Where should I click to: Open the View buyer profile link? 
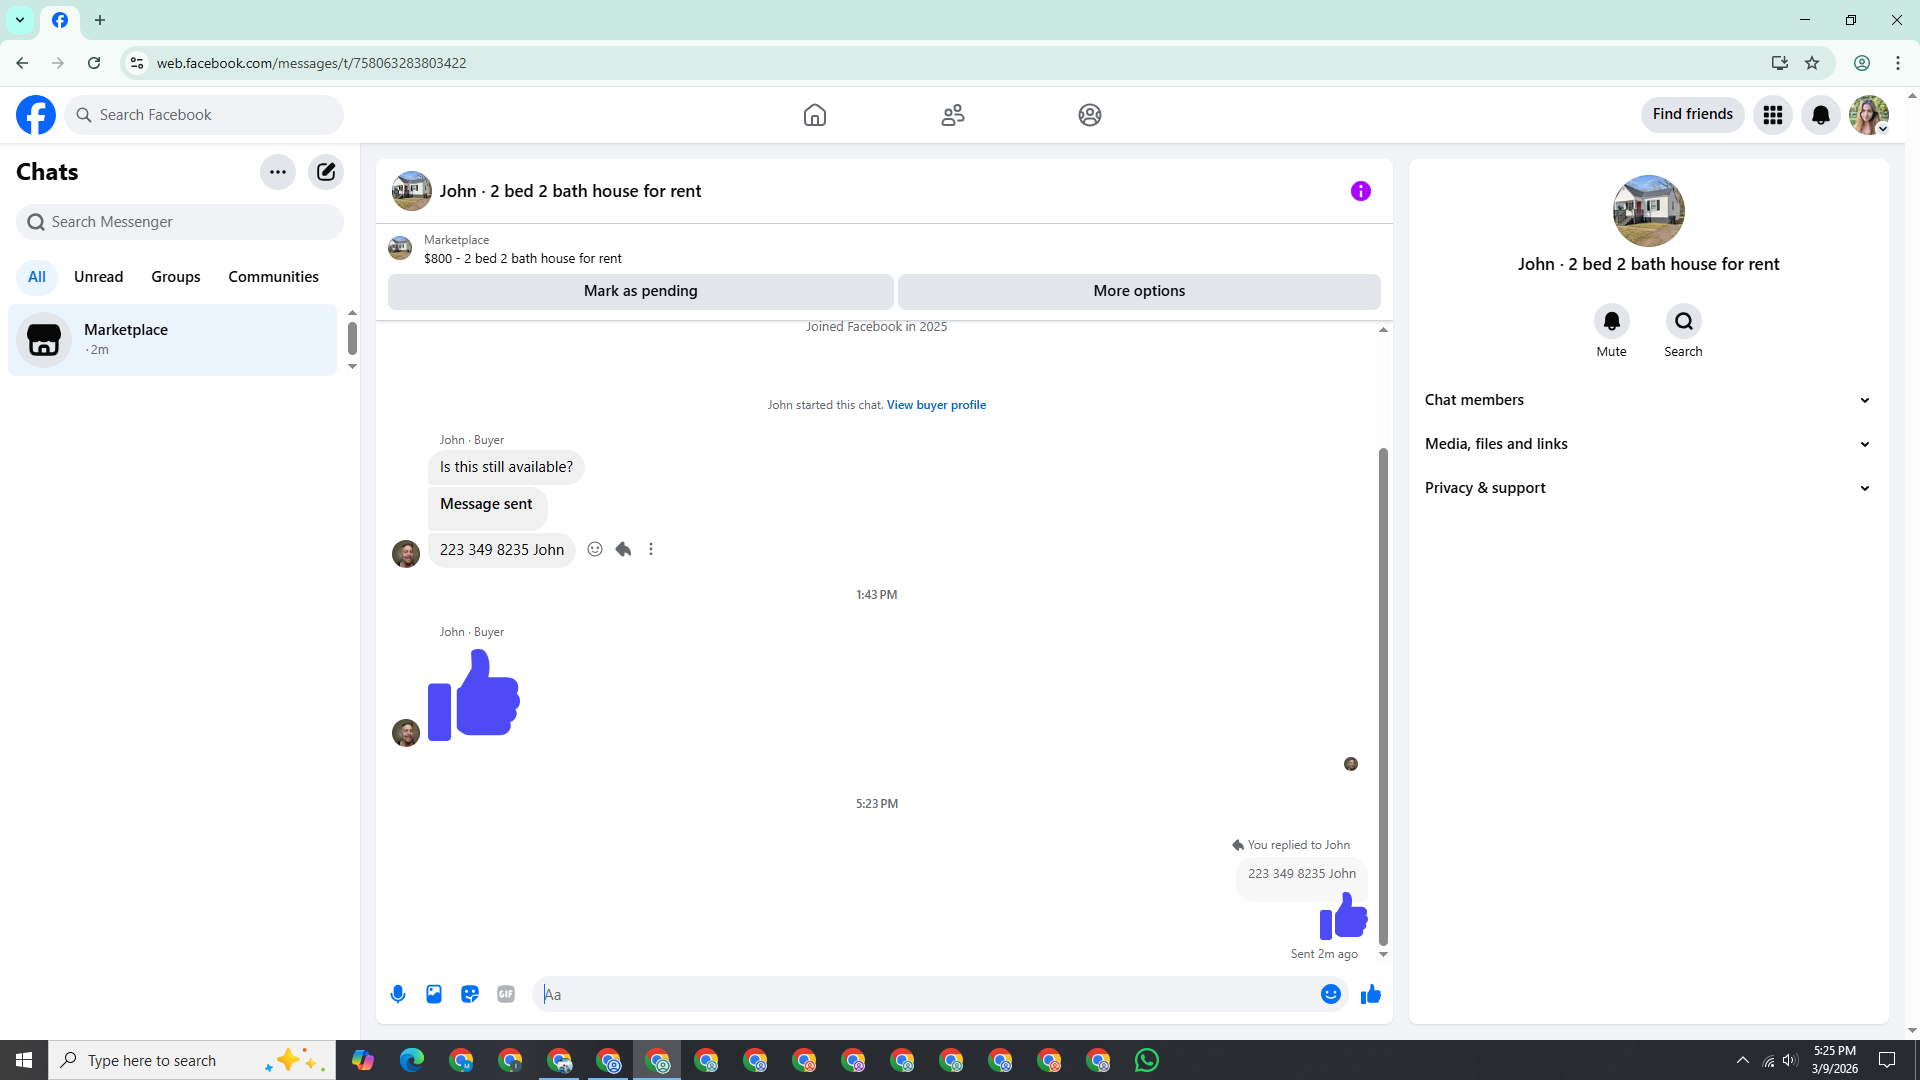point(936,405)
